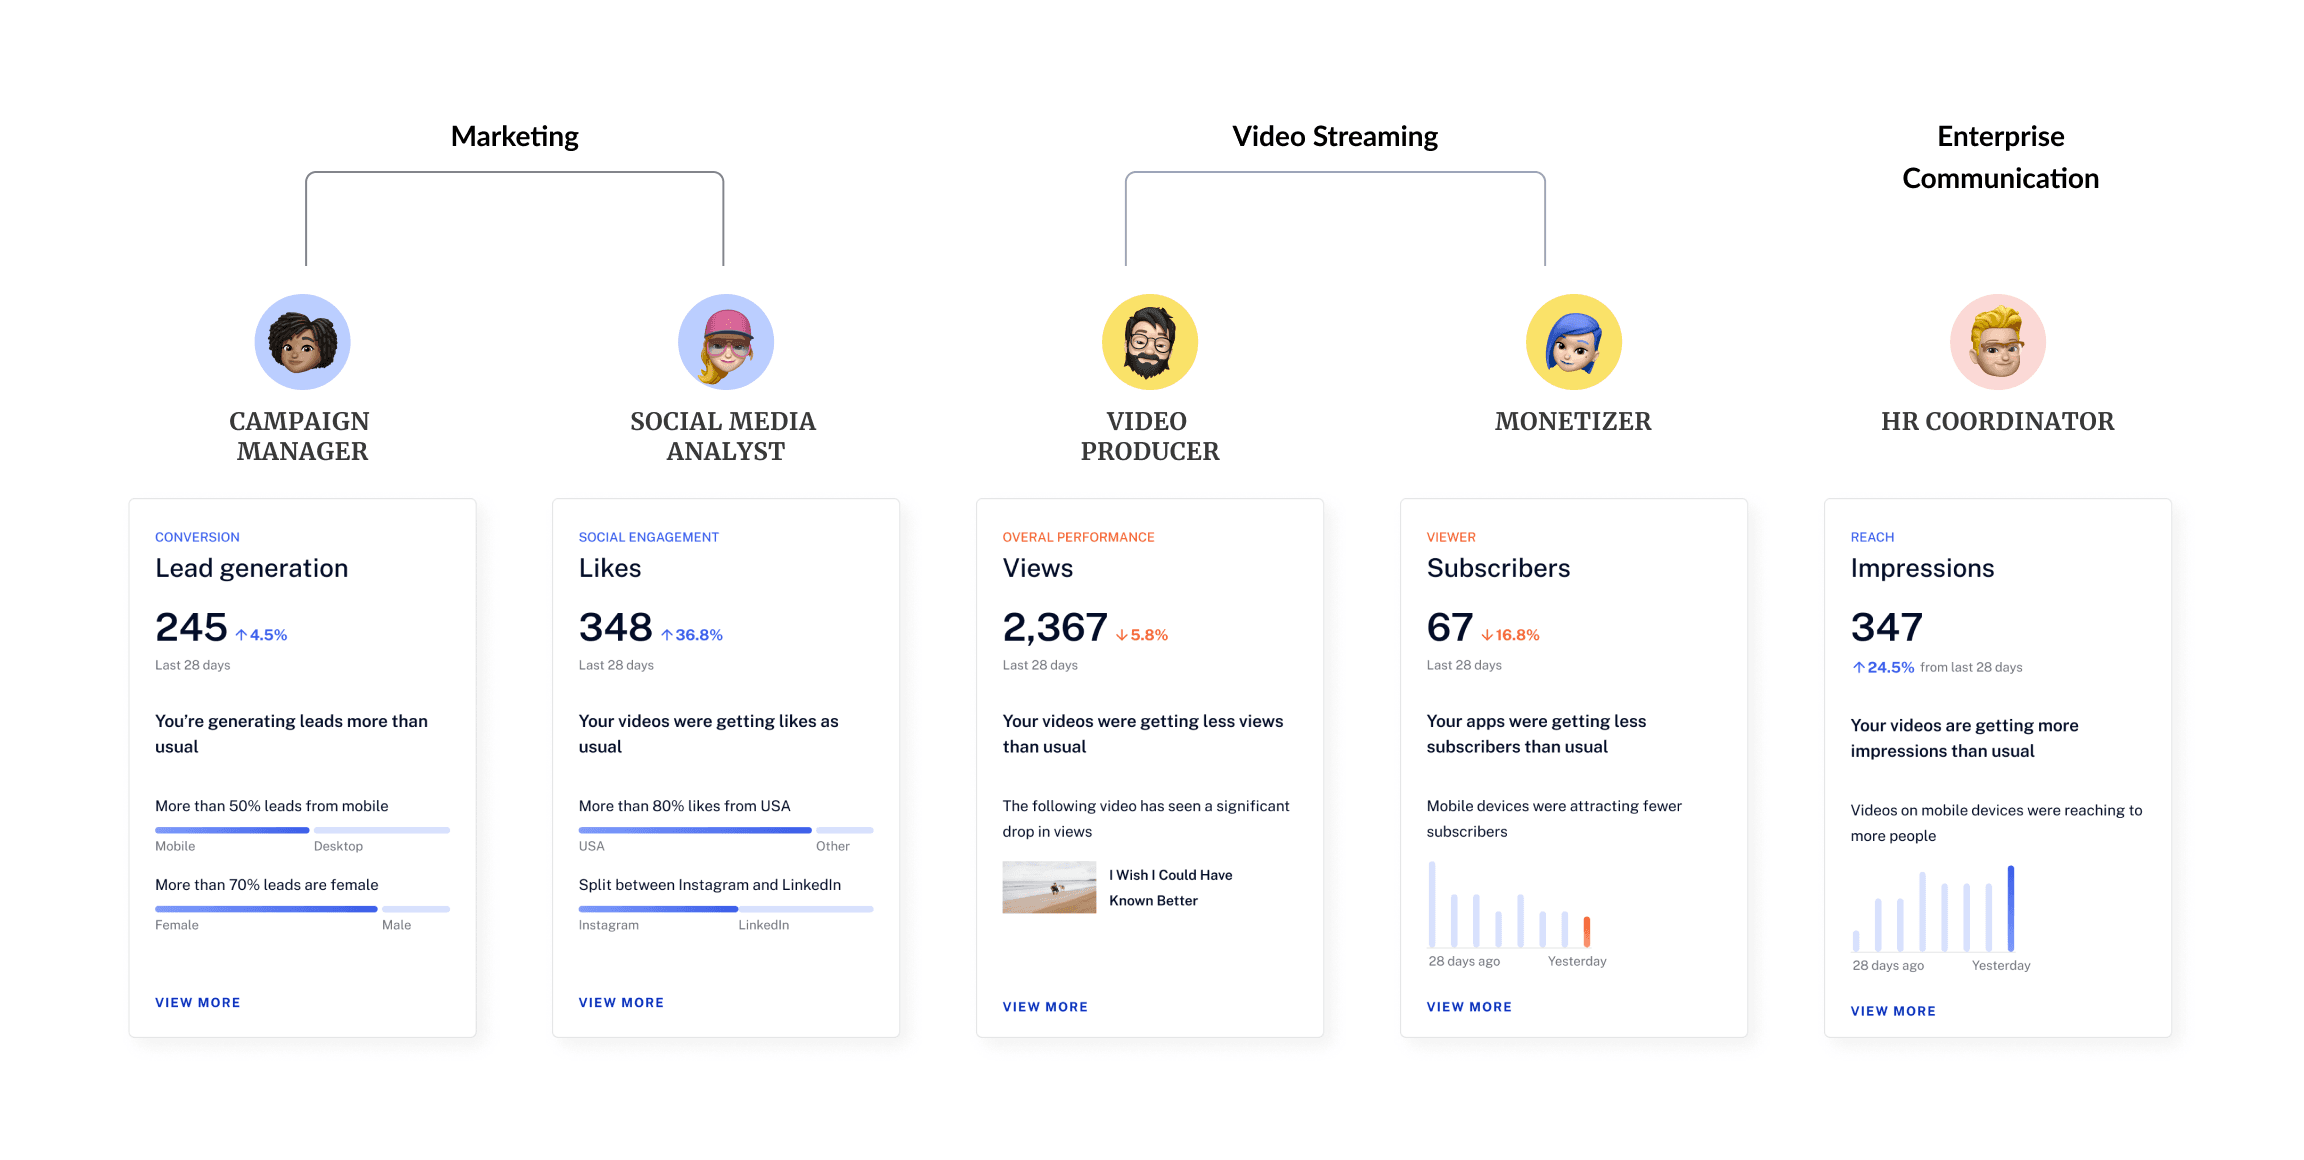The height and width of the screenshot is (1160, 2304).
Task: Click the 24.5% impressions increase indicator
Action: coord(1883,667)
